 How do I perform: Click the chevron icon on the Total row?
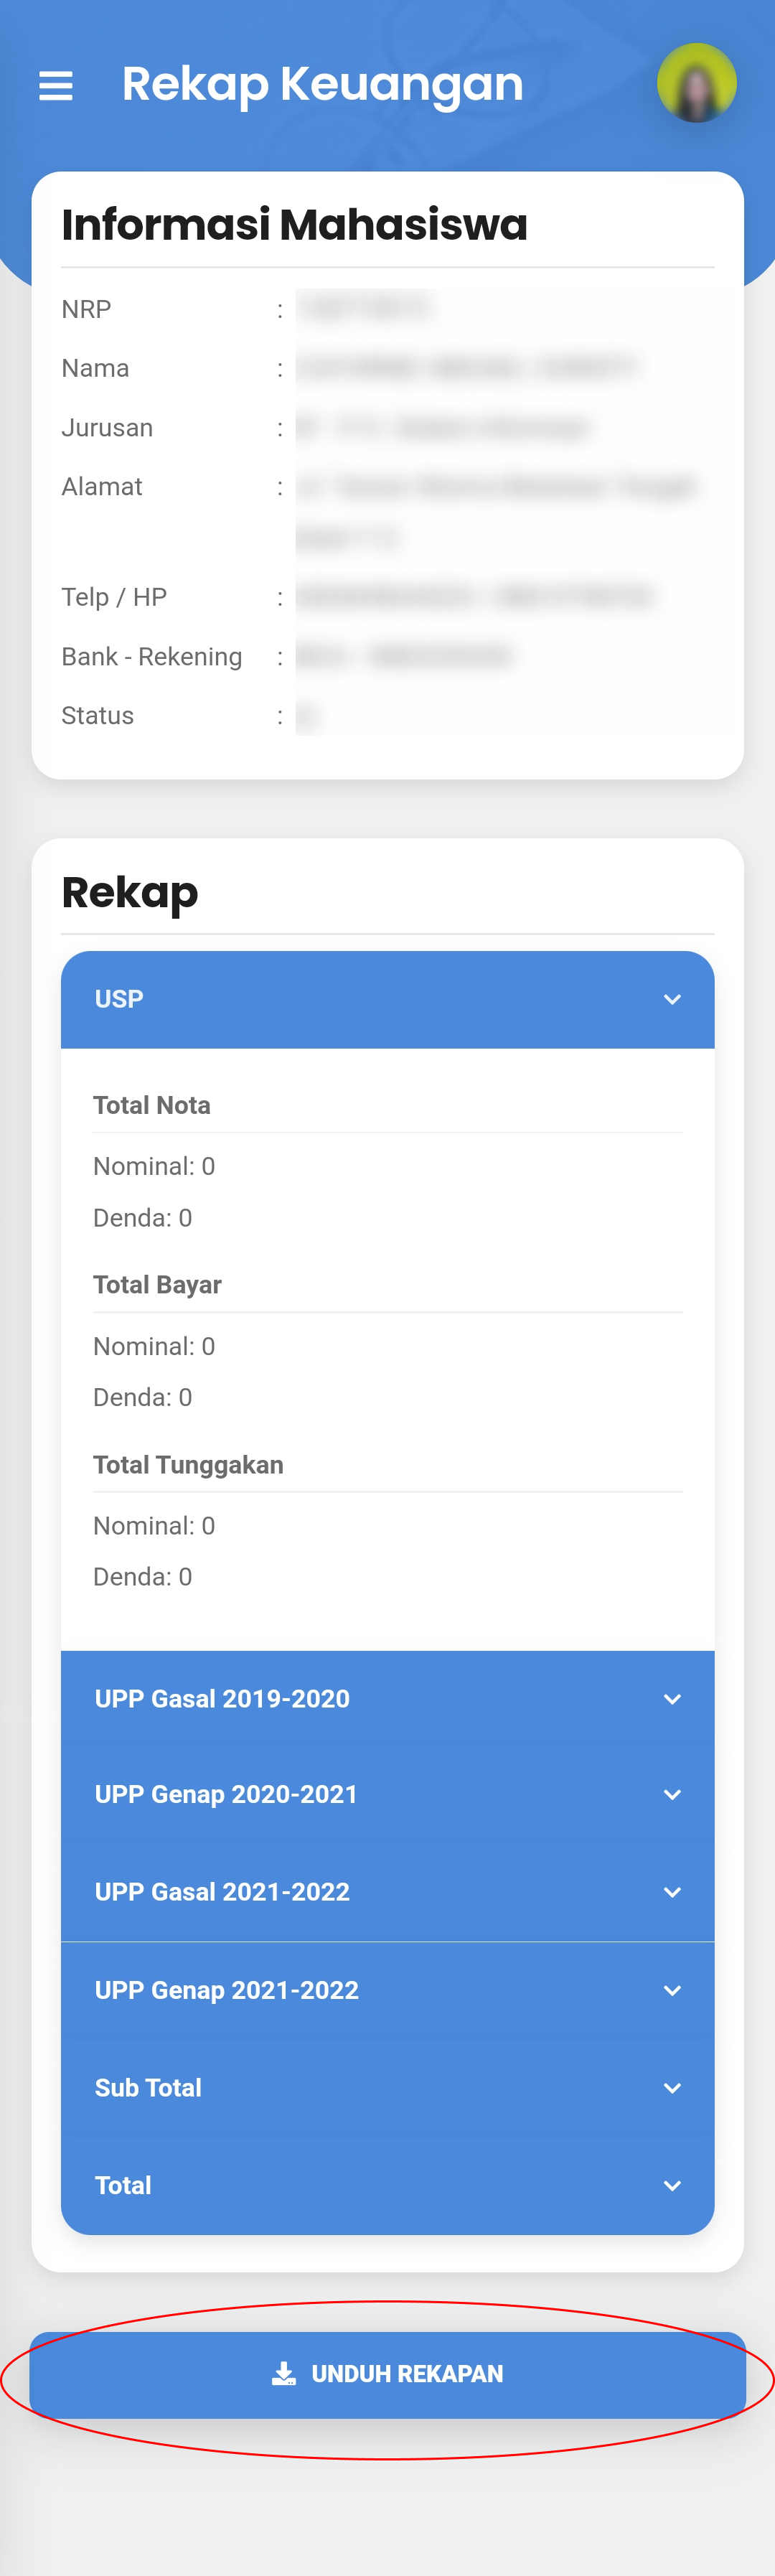tap(672, 2185)
